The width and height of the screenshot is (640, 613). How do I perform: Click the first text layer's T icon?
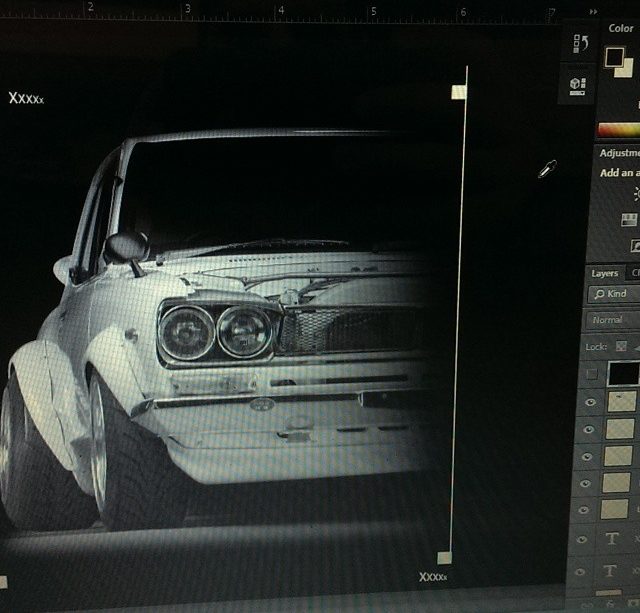(612, 540)
